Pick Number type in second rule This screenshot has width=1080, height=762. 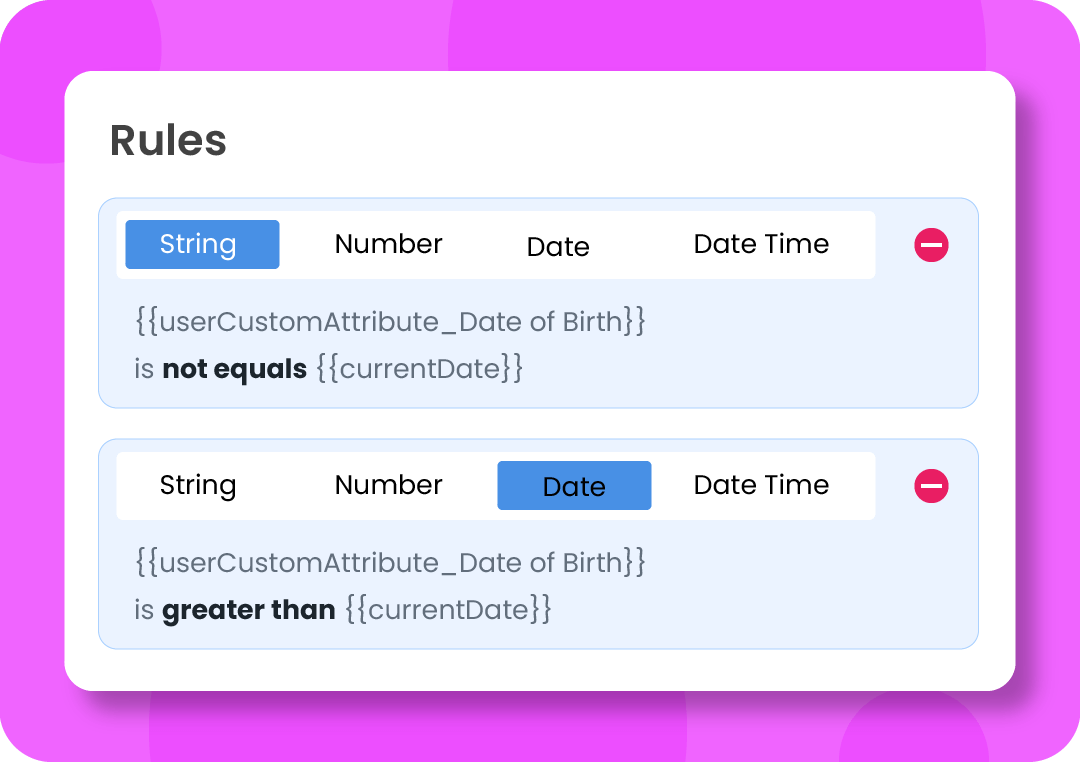click(x=388, y=486)
